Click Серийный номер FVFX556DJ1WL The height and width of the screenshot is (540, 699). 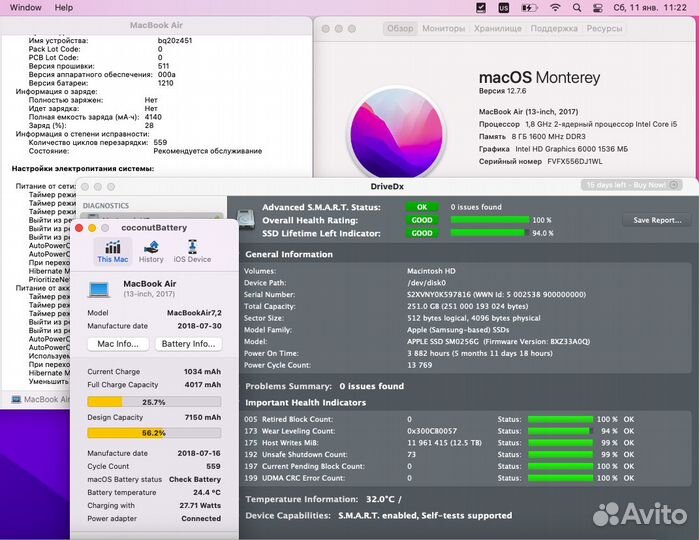(540, 161)
